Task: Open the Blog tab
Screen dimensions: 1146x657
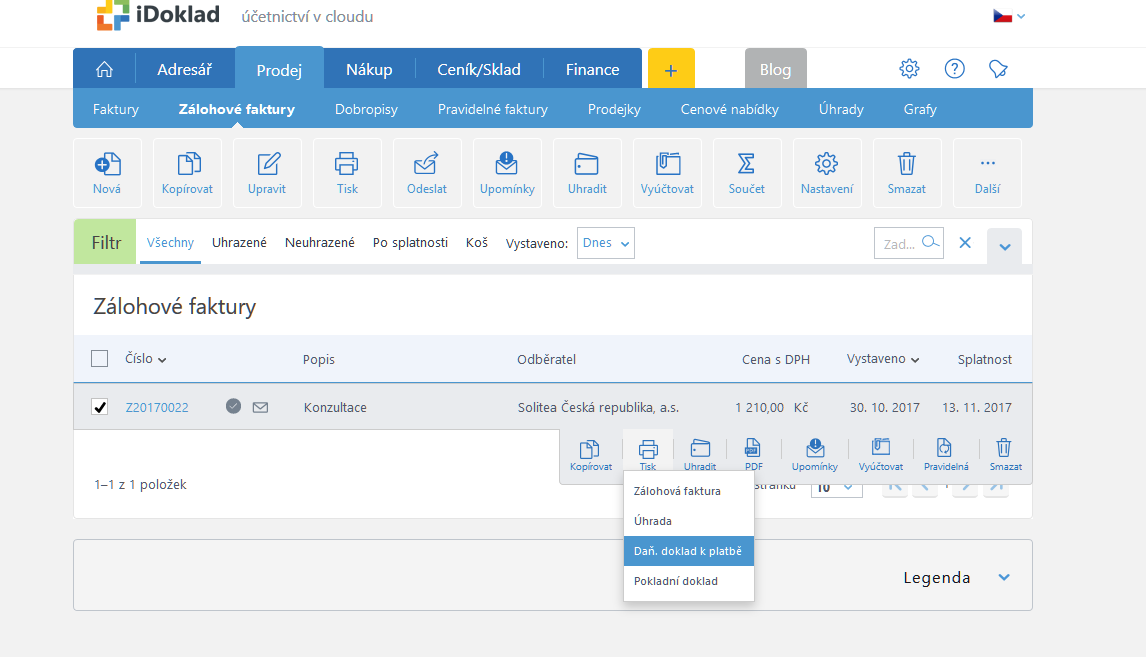Action: 775,69
